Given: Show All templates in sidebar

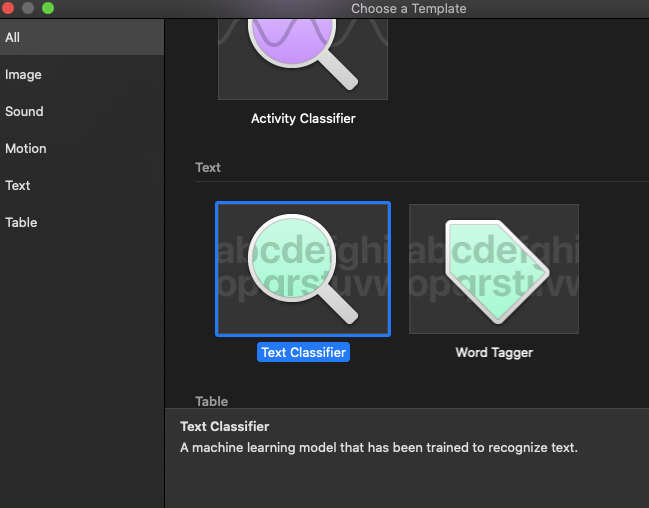Looking at the screenshot, I should coord(82,37).
